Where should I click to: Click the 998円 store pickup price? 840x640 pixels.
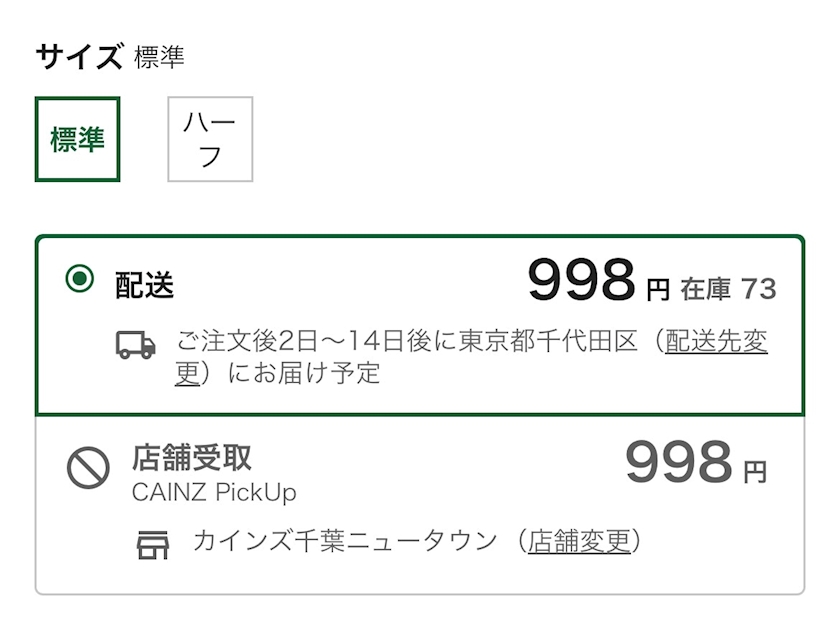pyautogui.click(x=696, y=462)
